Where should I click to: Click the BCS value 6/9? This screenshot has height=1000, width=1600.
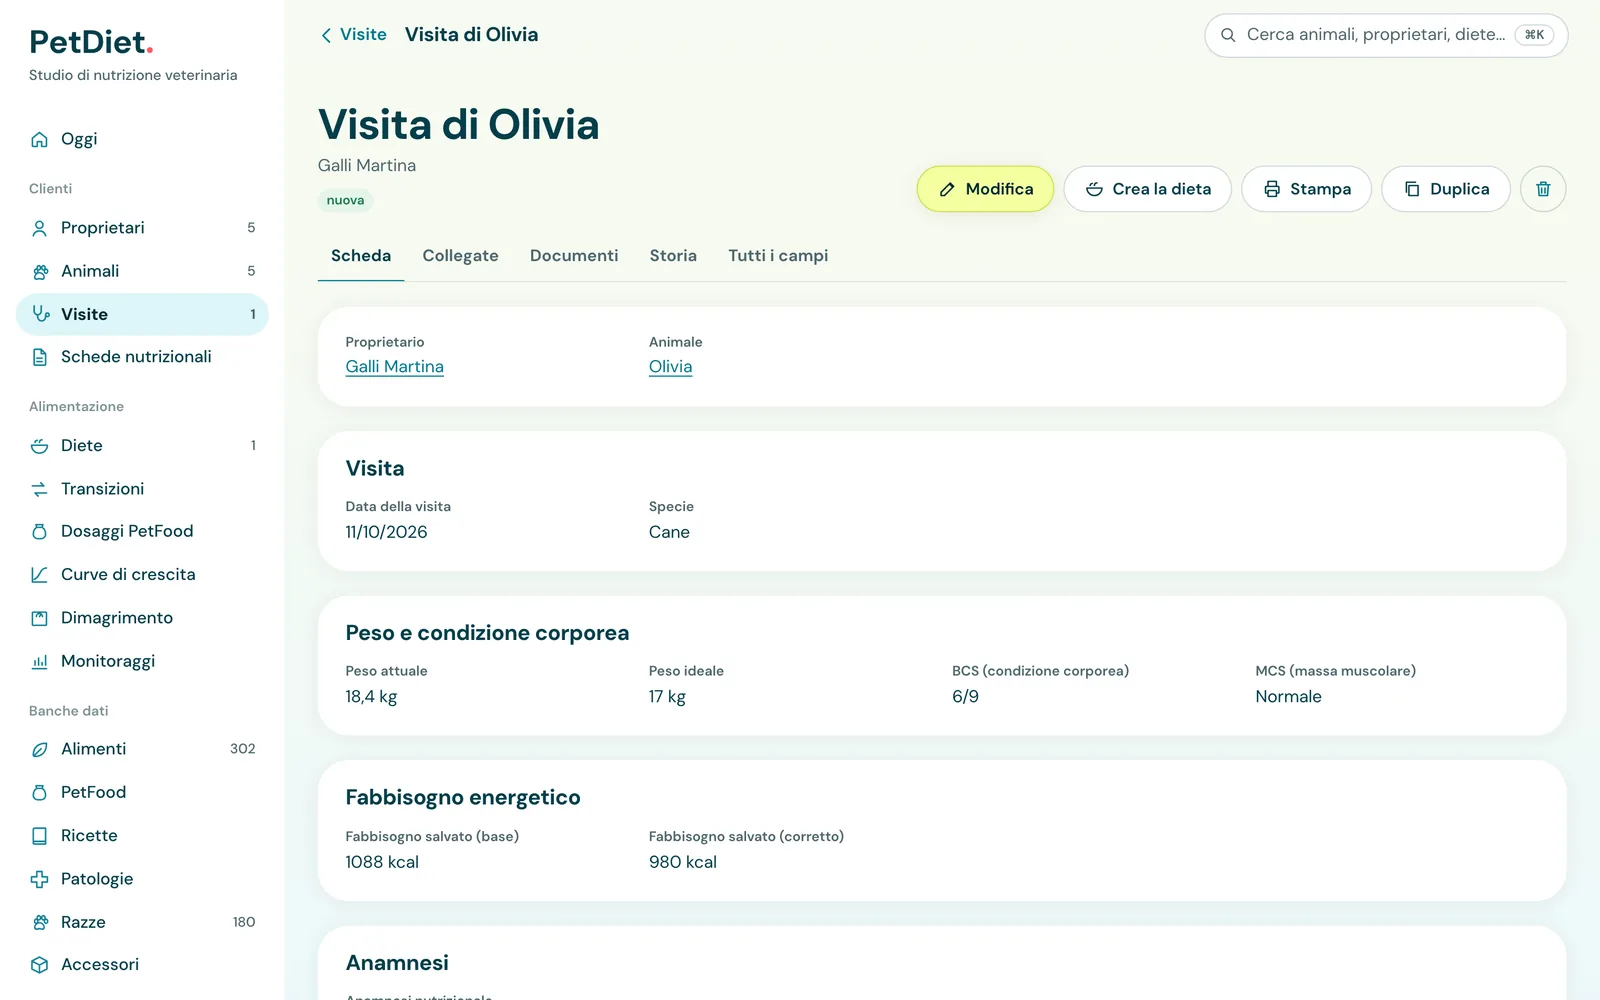point(965,697)
